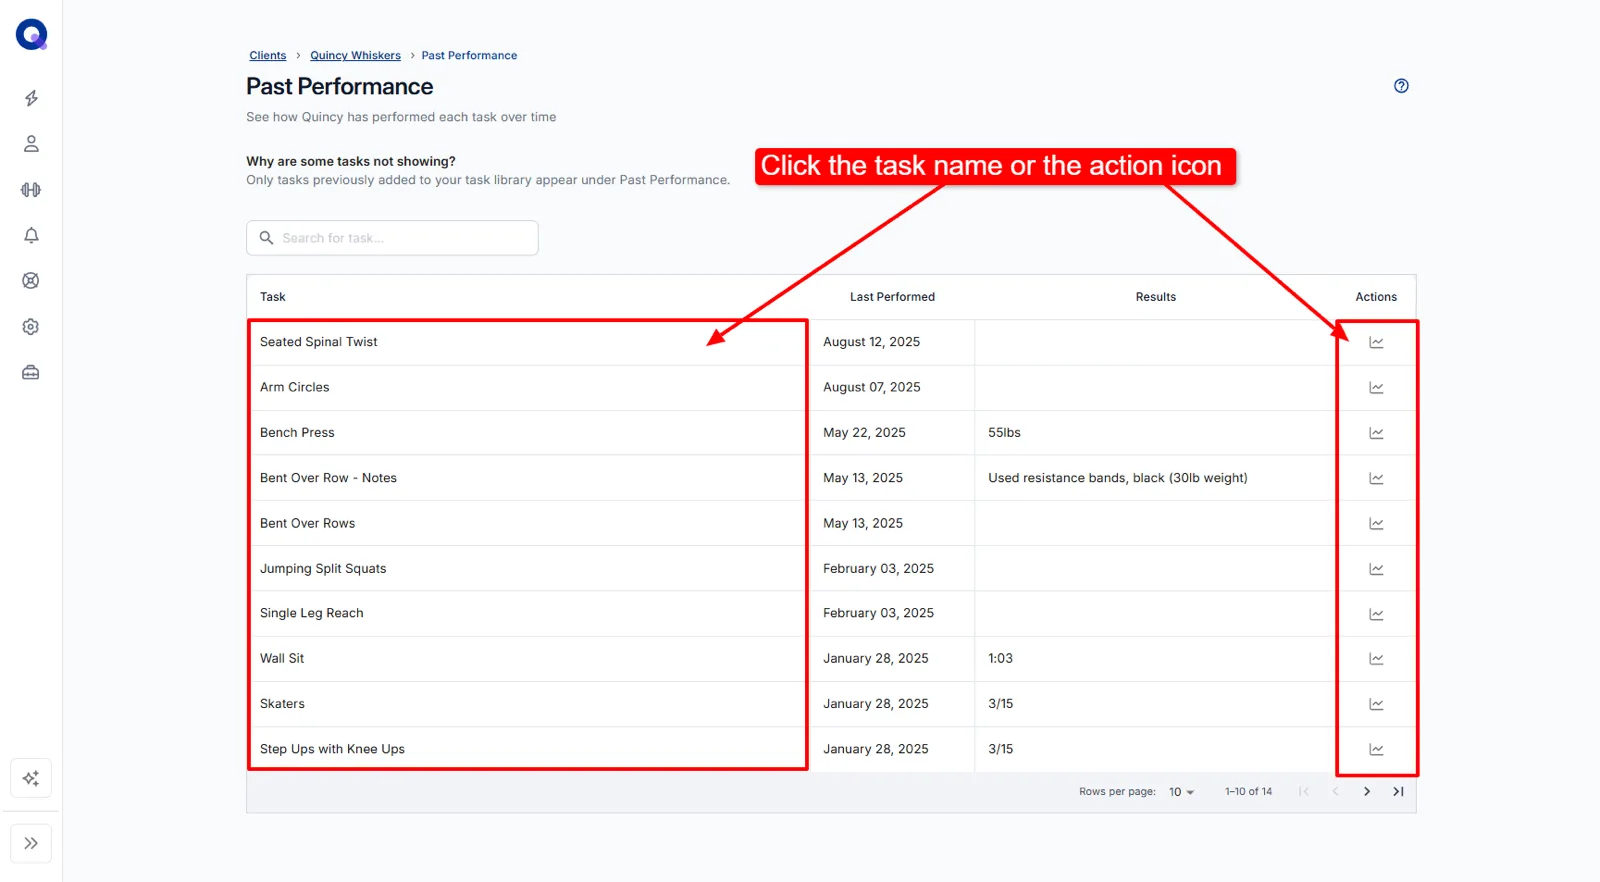
Task: Open chart icon for Jumping Split Squats
Action: [x=1376, y=569]
